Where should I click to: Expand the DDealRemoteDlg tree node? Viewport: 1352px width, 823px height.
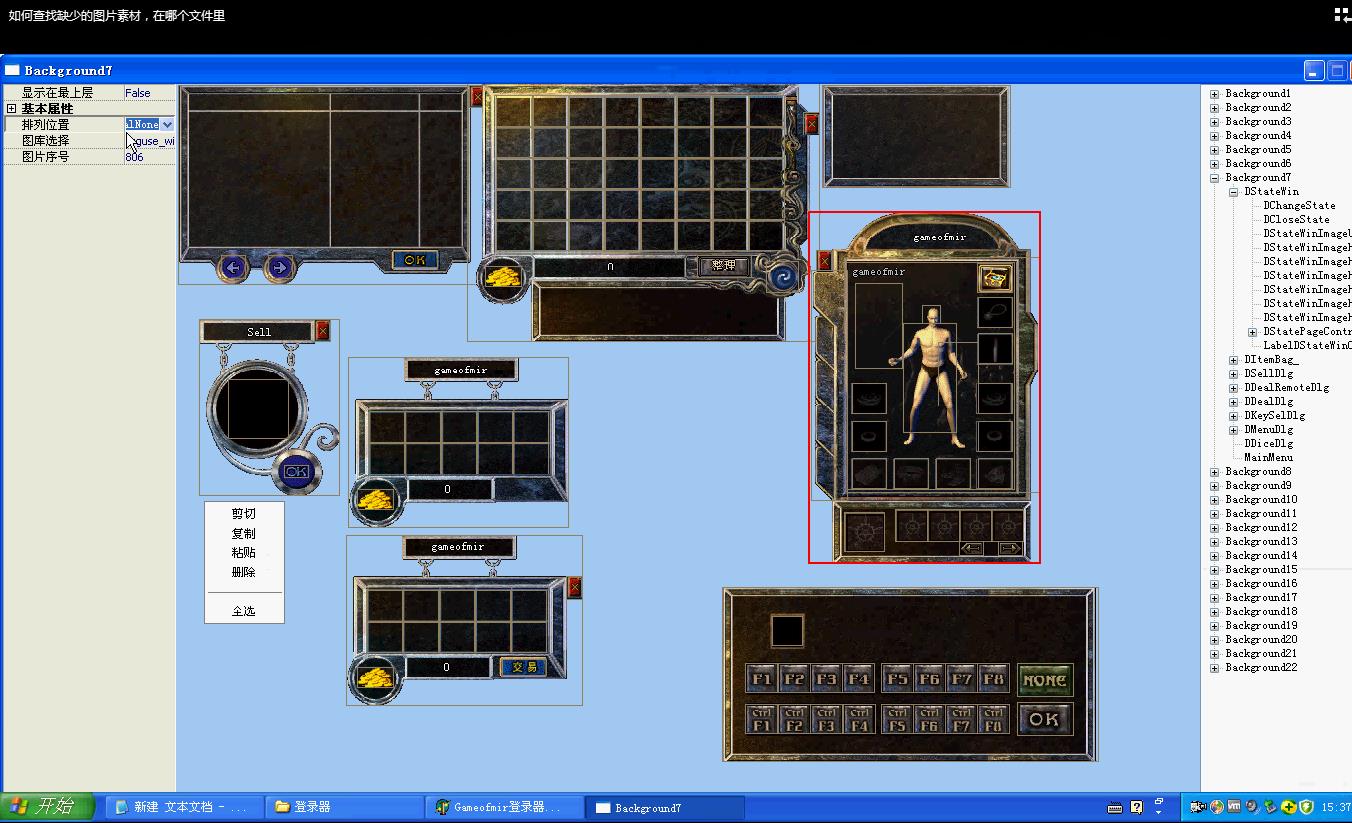click(x=1234, y=387)
